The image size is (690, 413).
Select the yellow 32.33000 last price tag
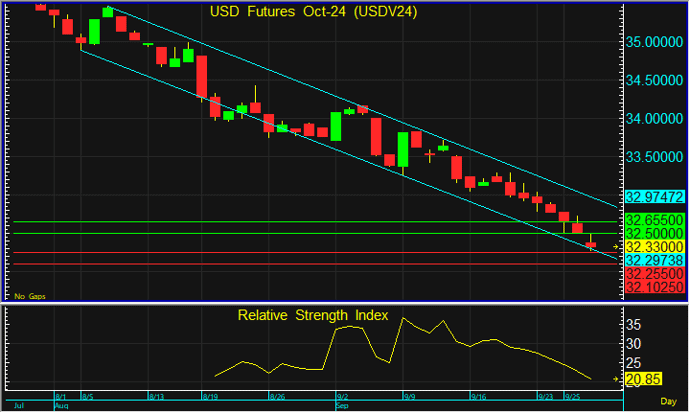pos(654,246)
